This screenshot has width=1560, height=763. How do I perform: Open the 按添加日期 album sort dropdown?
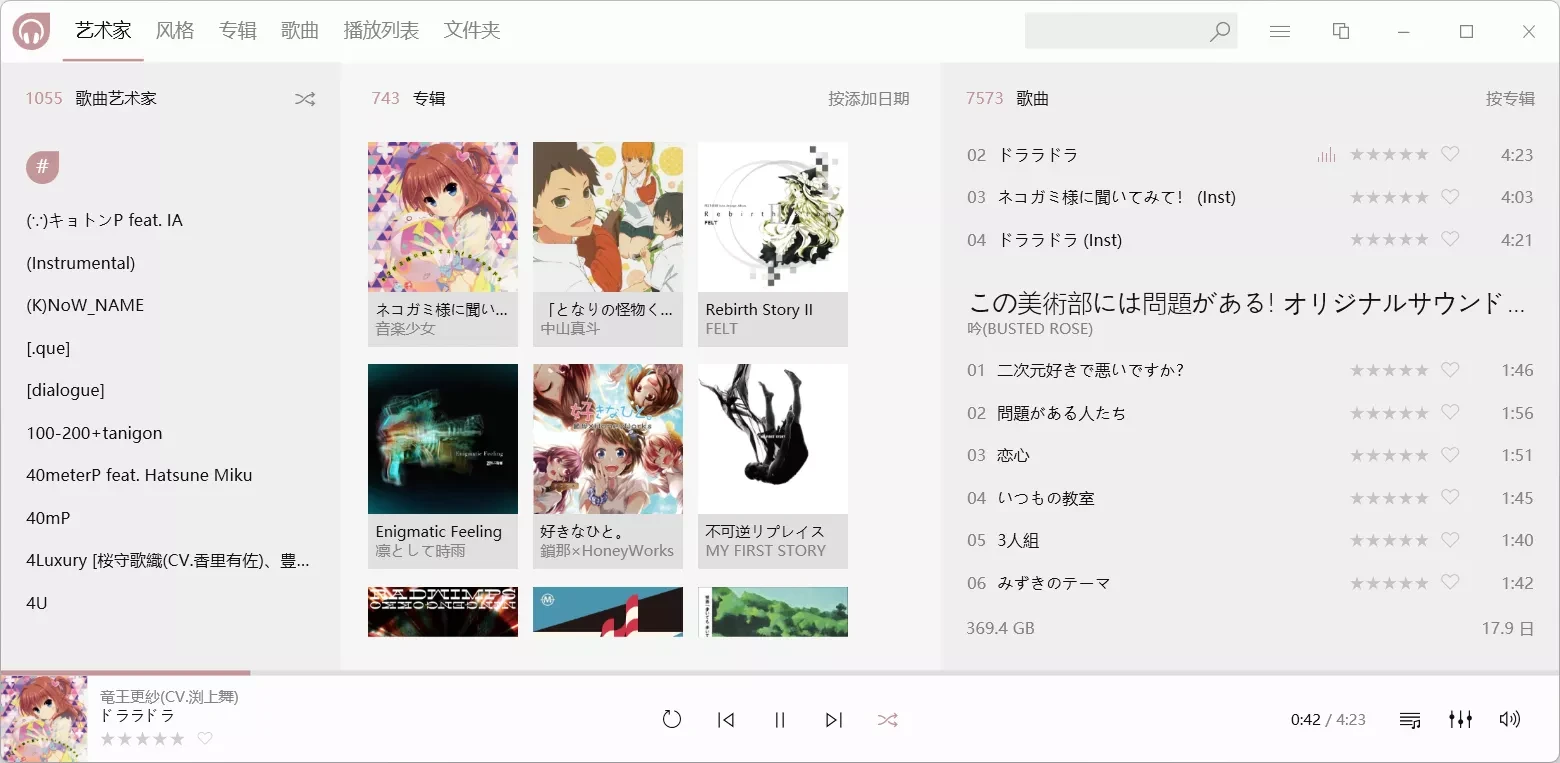[868, 98]
